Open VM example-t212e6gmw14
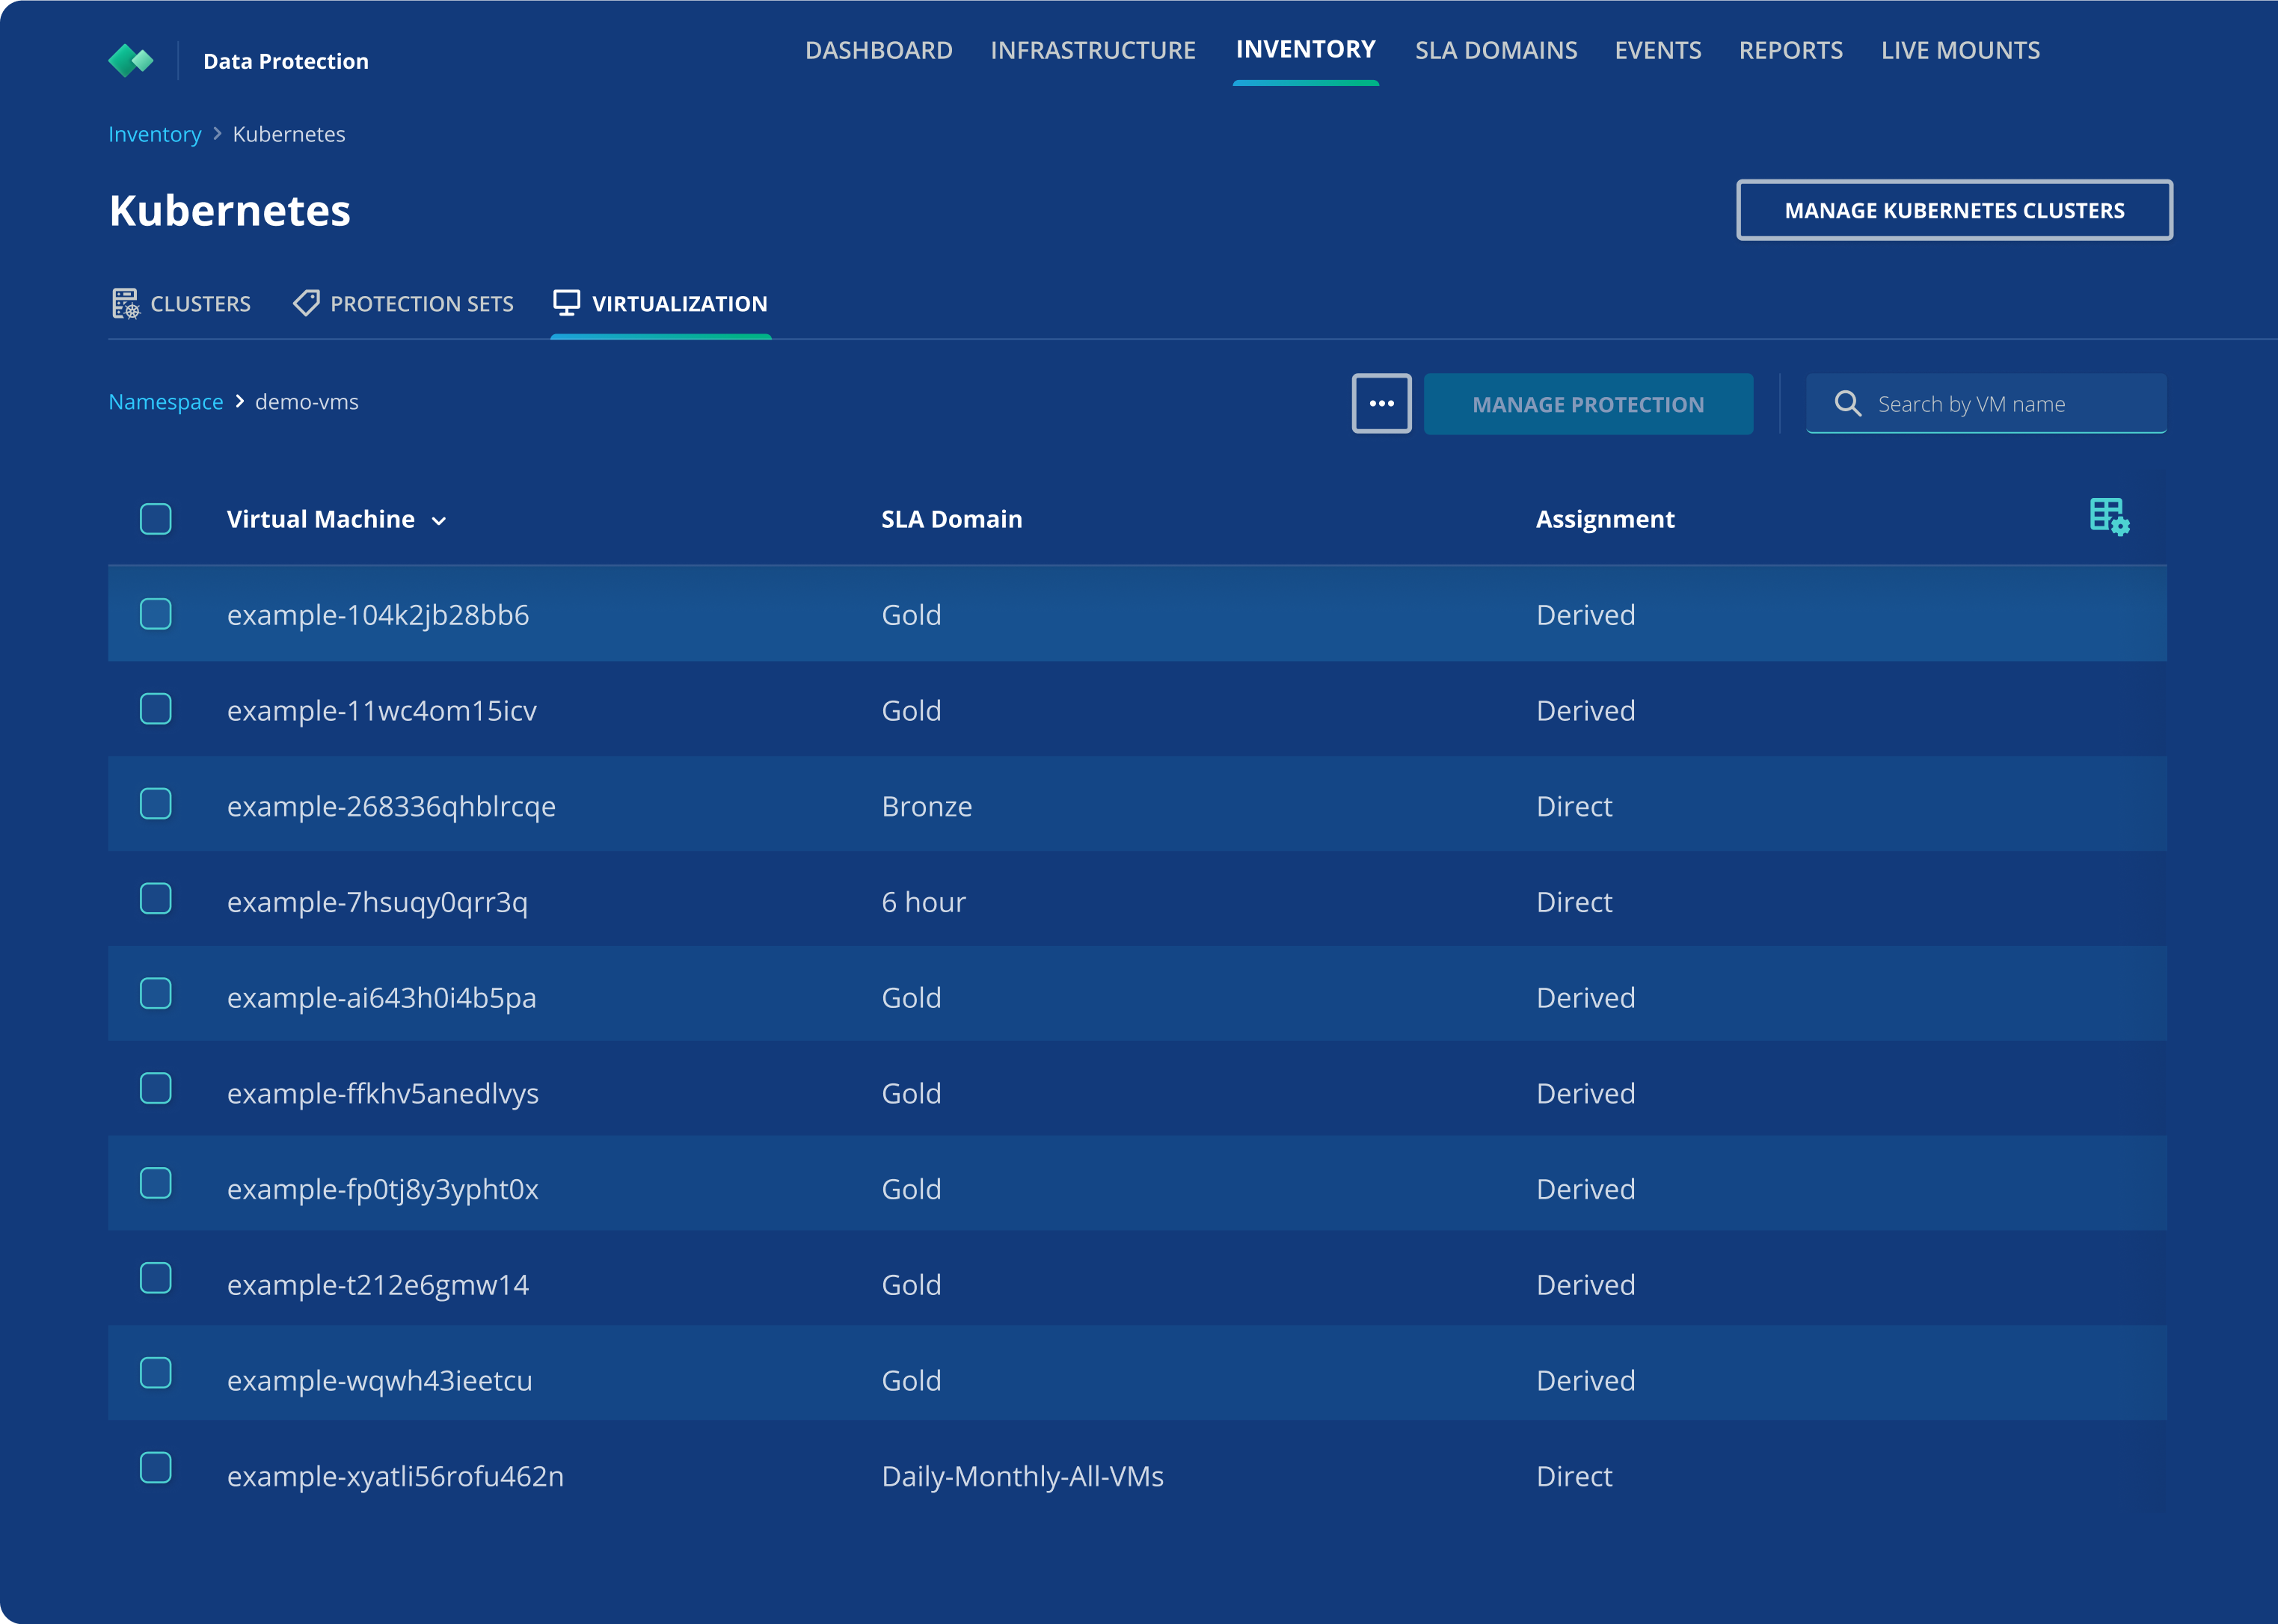 378,1285
